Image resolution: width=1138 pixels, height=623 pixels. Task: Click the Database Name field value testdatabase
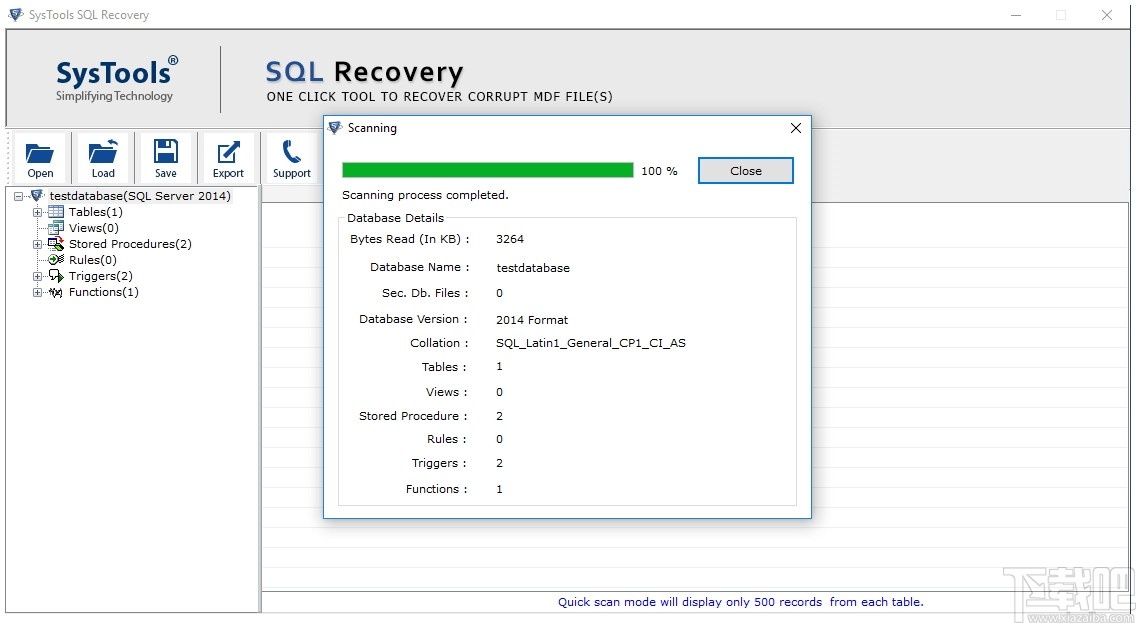coord(533,268)
